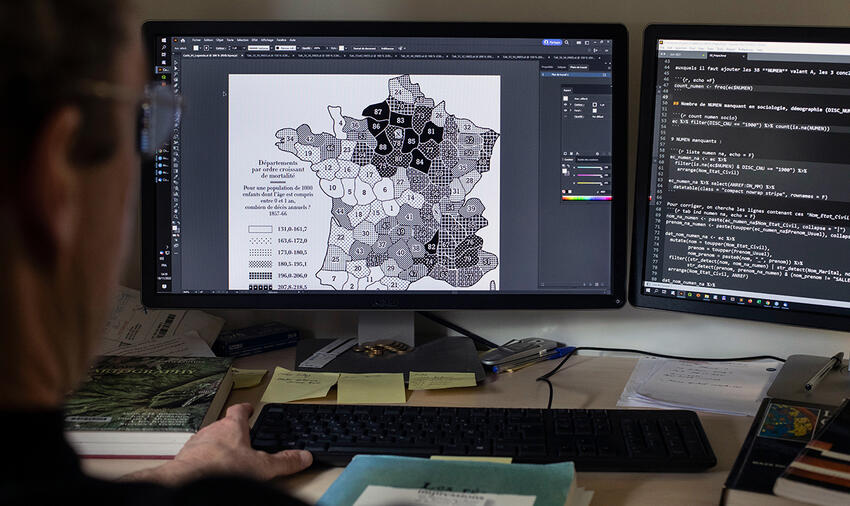Open the Windows Start button on the left taskbar

coord(164,40)
